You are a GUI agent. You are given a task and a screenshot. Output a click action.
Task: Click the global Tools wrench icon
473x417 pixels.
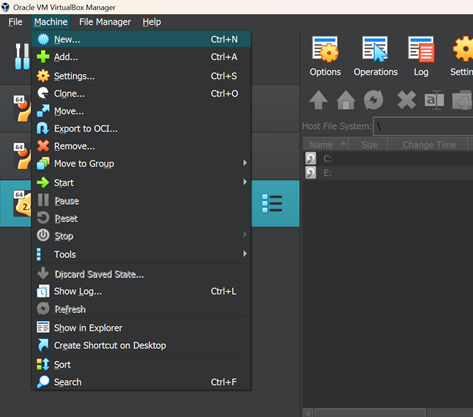[x=22, y=56]
